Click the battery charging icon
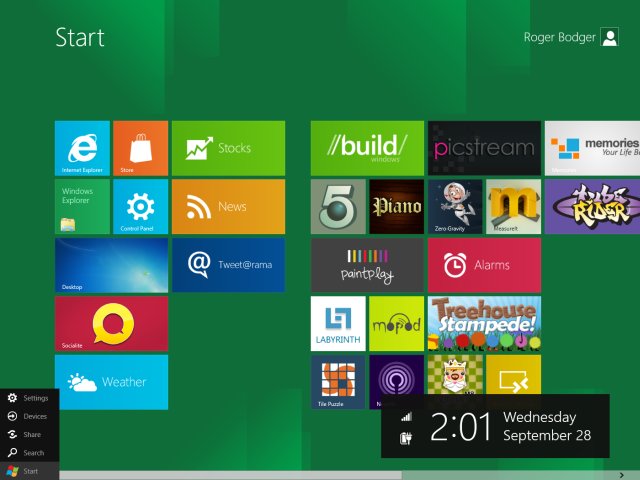 (x=406, y=438)
